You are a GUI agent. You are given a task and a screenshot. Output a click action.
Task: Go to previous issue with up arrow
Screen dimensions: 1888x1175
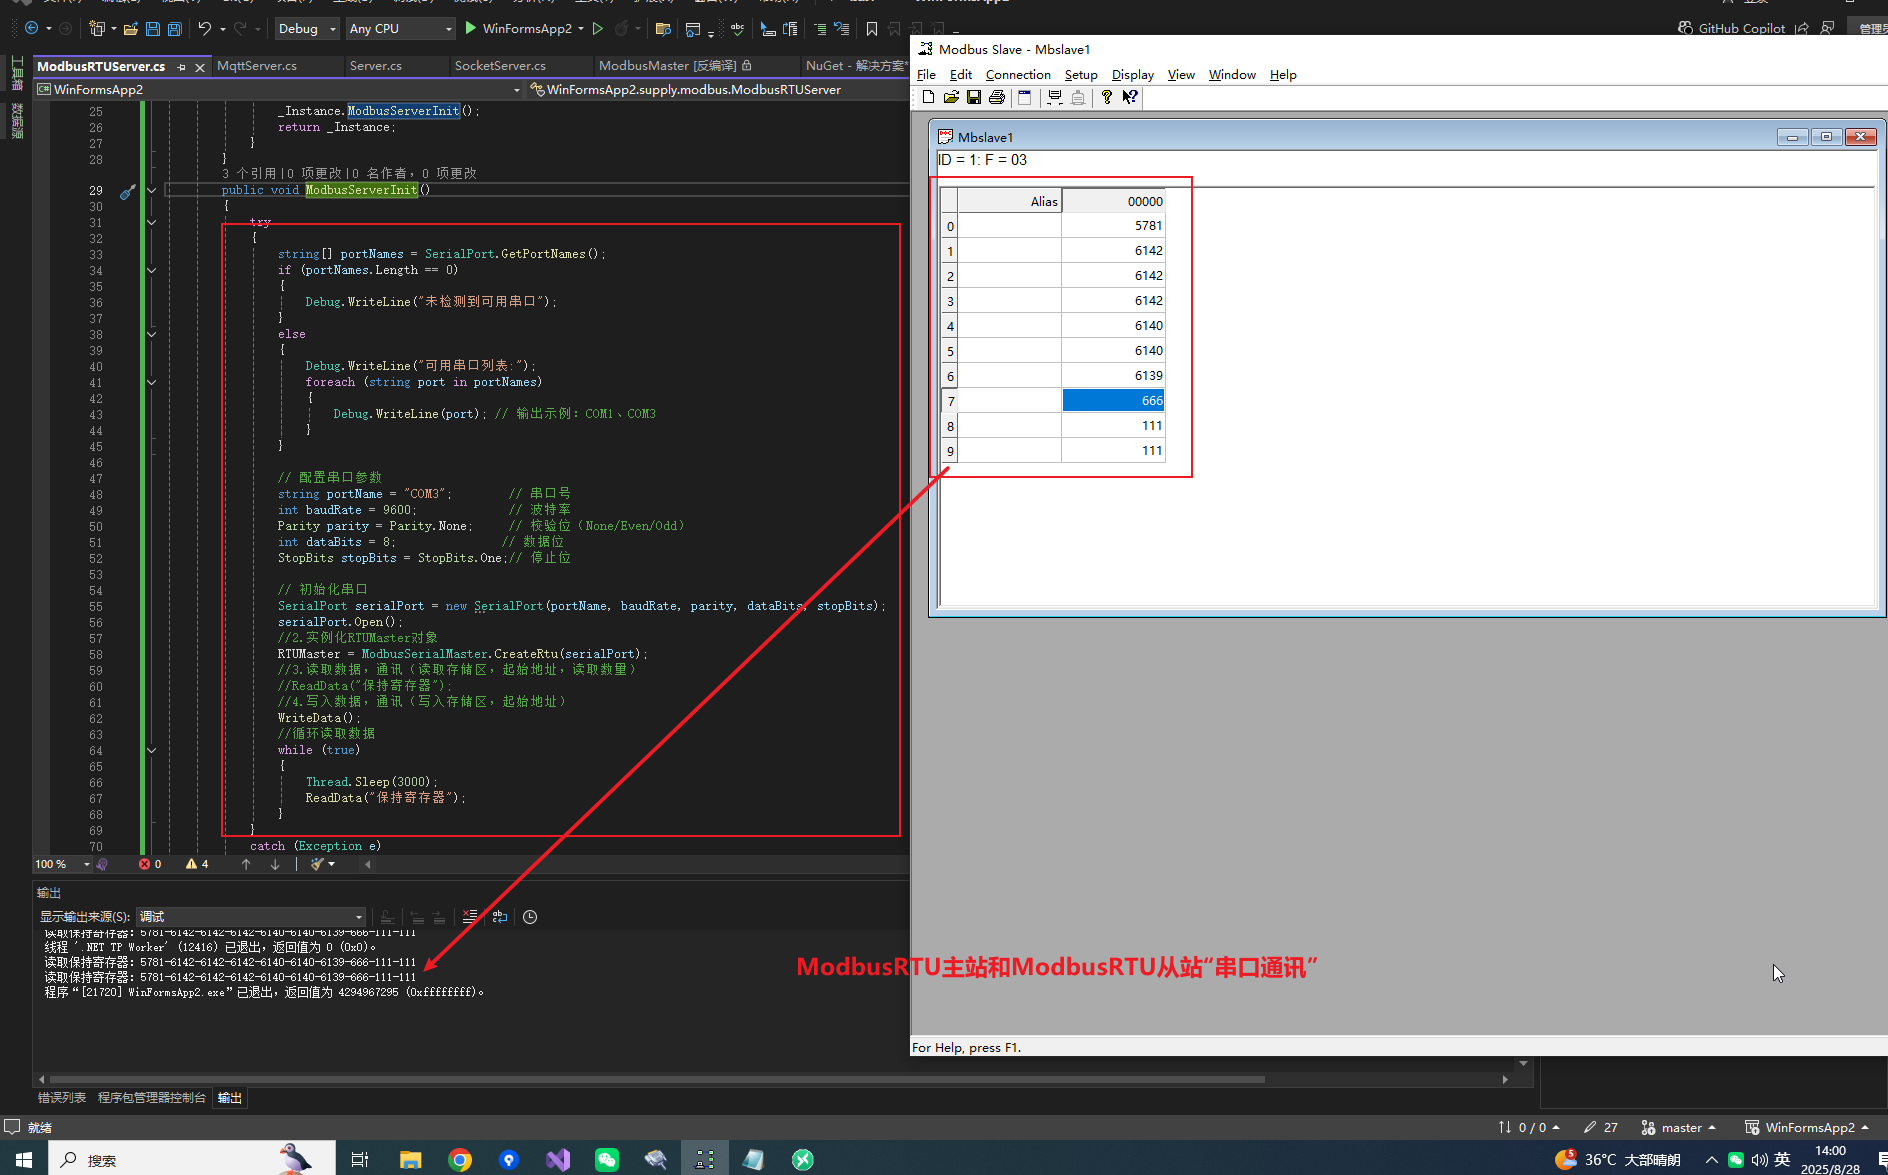click(x=246, y=864)
